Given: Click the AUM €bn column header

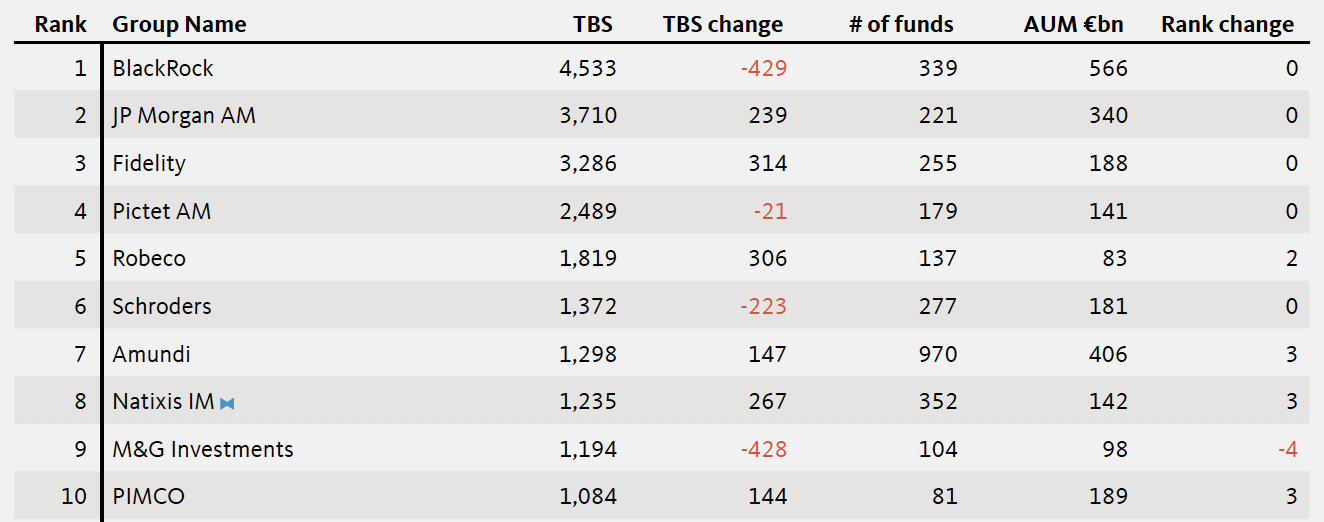Looking at the screenshot, I should 1073,25.
